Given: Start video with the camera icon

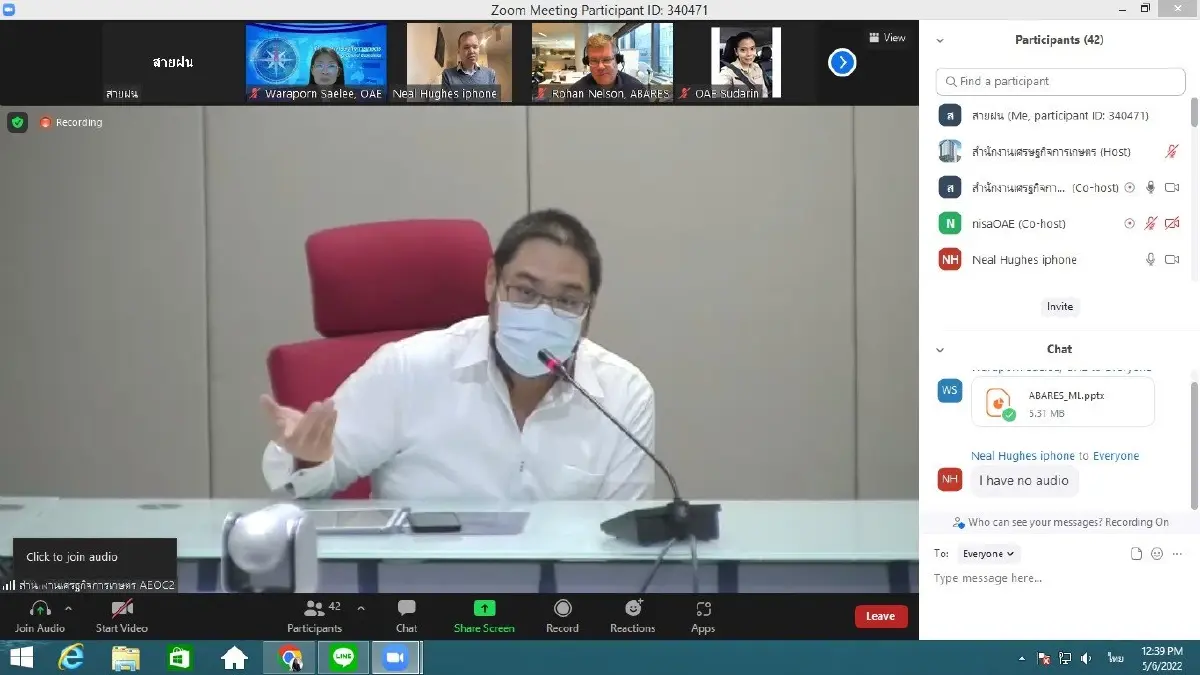Looking at the screenshot, I should coord(122,608).
